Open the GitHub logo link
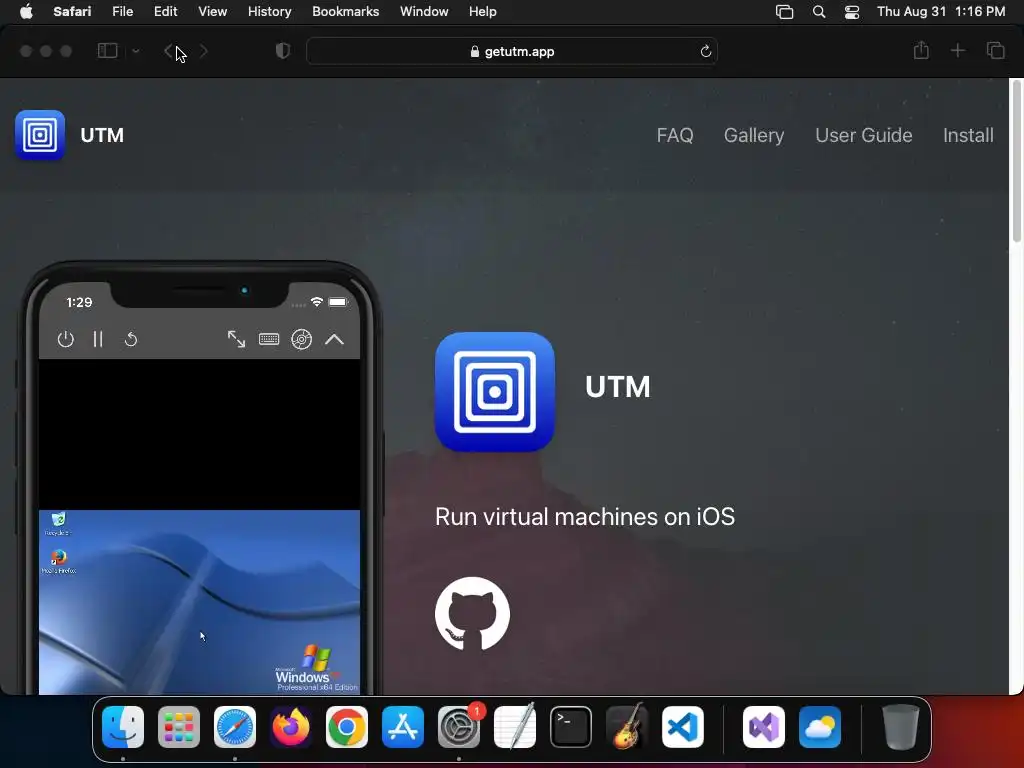Screen dimensions: 1024x768 coord(472,614)
